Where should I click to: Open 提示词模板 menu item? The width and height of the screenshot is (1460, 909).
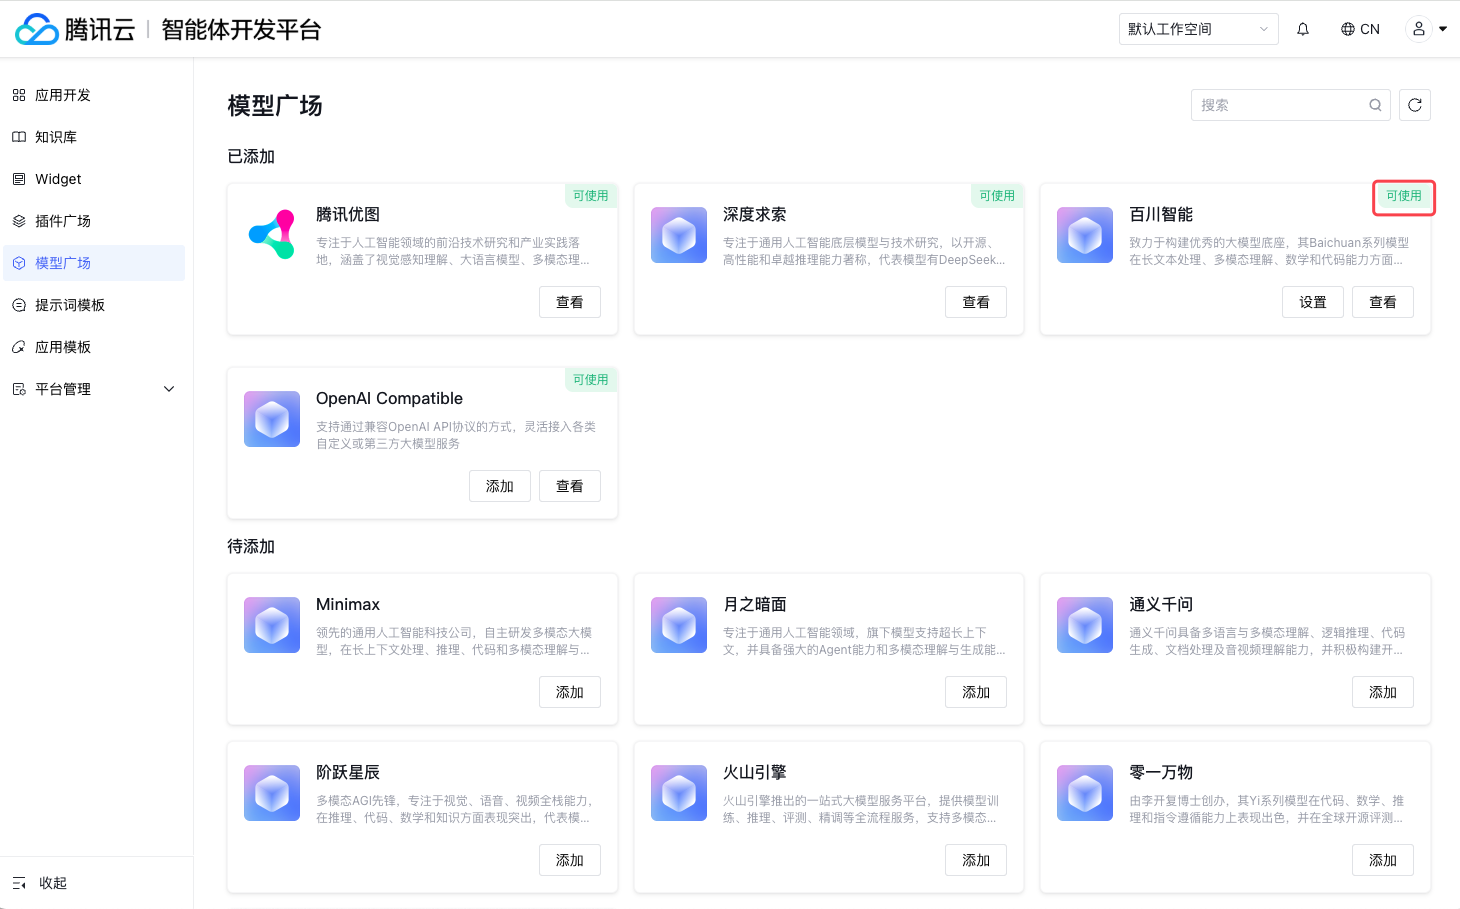point(94,305)
